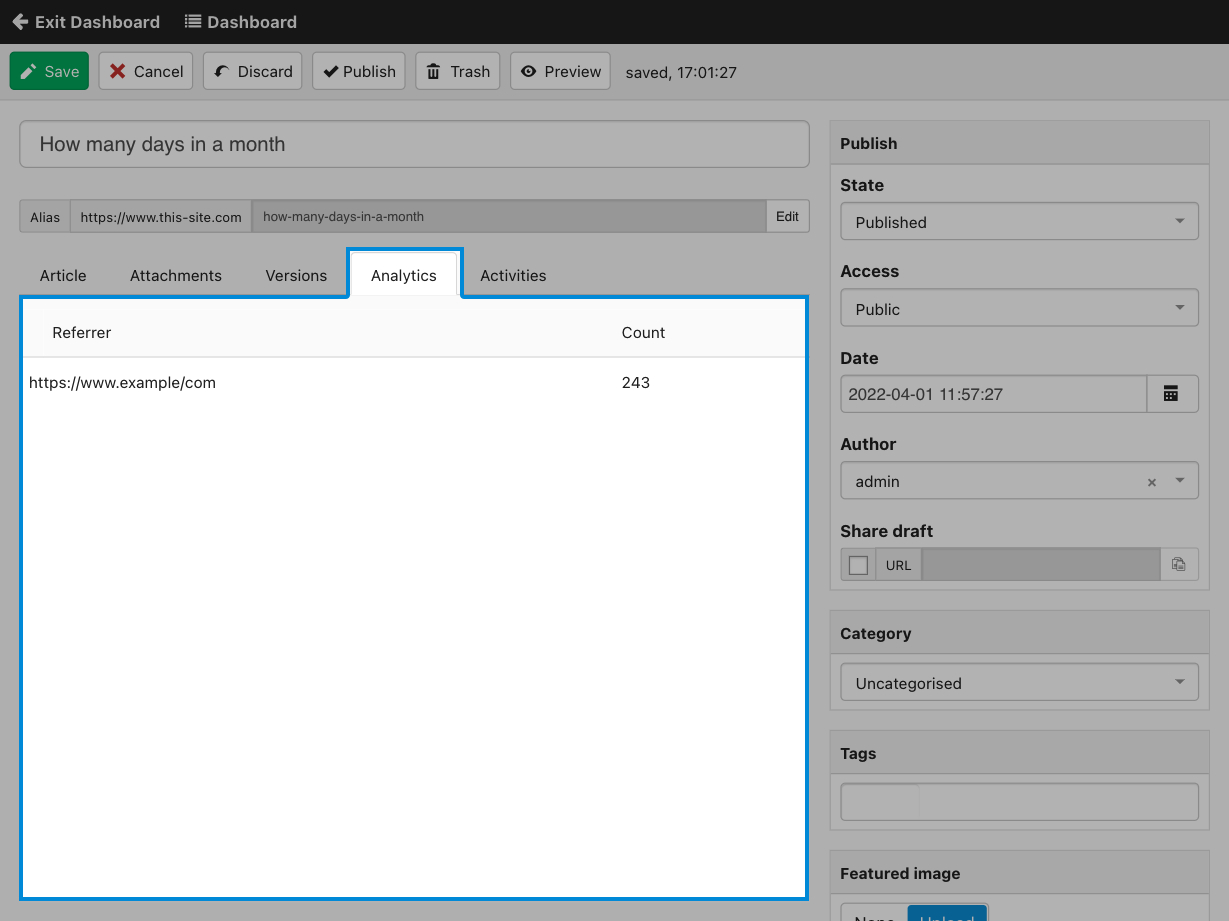Copy the share draft URL icon
The height and width of the screenshot is (921, 1229).
pos(1179,565)
